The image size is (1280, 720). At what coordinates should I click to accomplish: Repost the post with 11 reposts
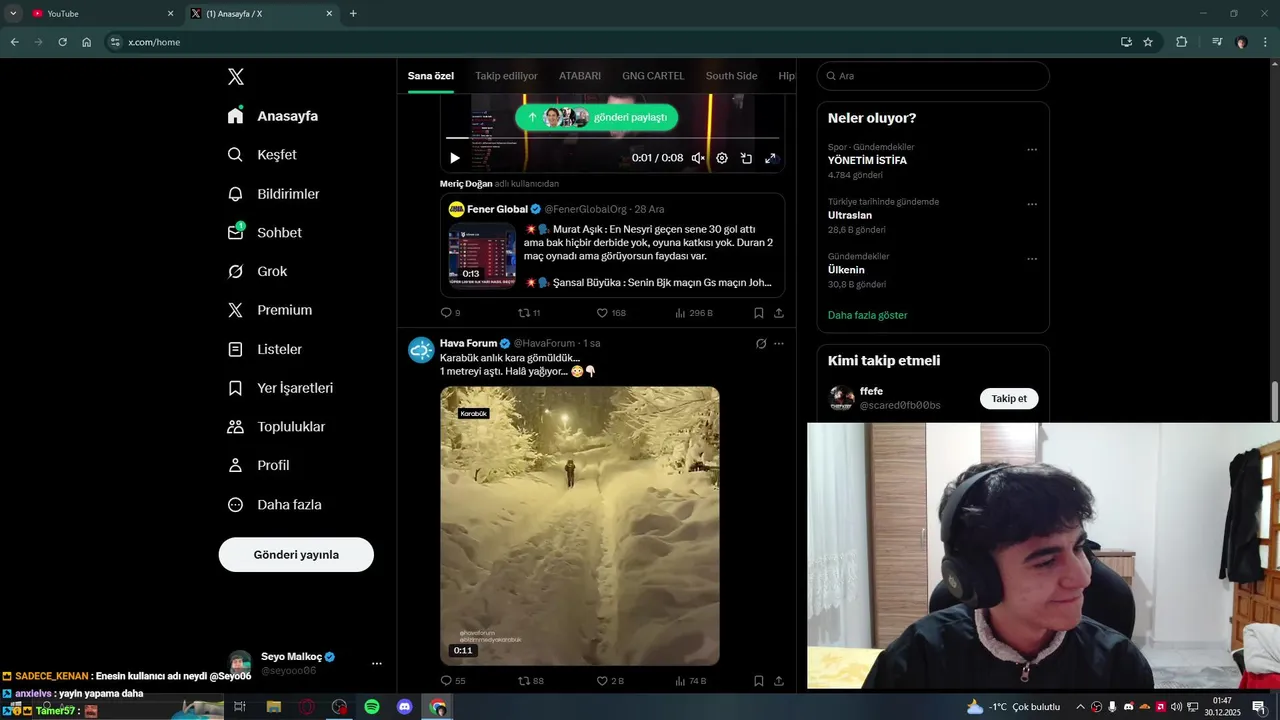(x=528, y=313)
